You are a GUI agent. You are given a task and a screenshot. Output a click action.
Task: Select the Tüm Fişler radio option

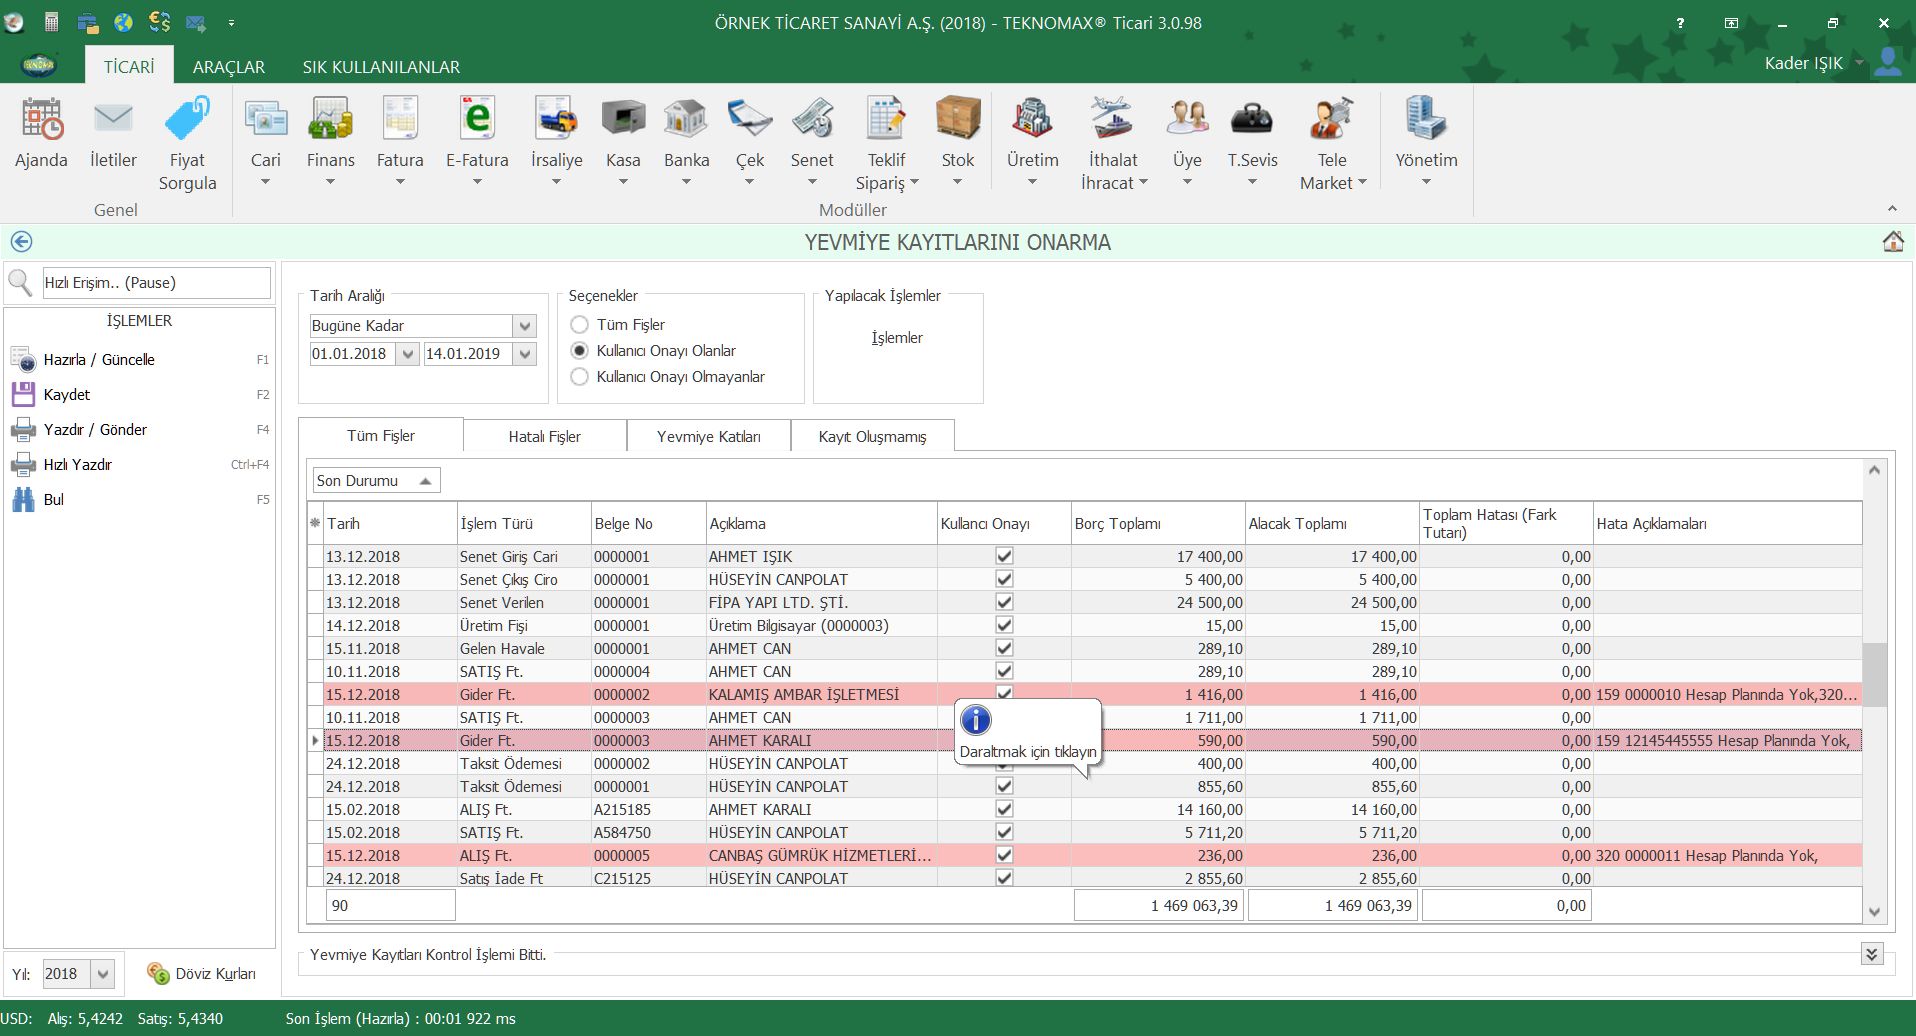(579, 325)
